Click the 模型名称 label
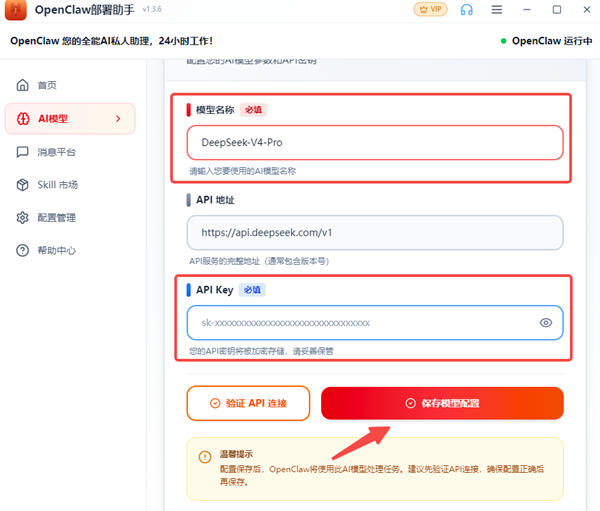Screen dimensions: 600x511 215,110
